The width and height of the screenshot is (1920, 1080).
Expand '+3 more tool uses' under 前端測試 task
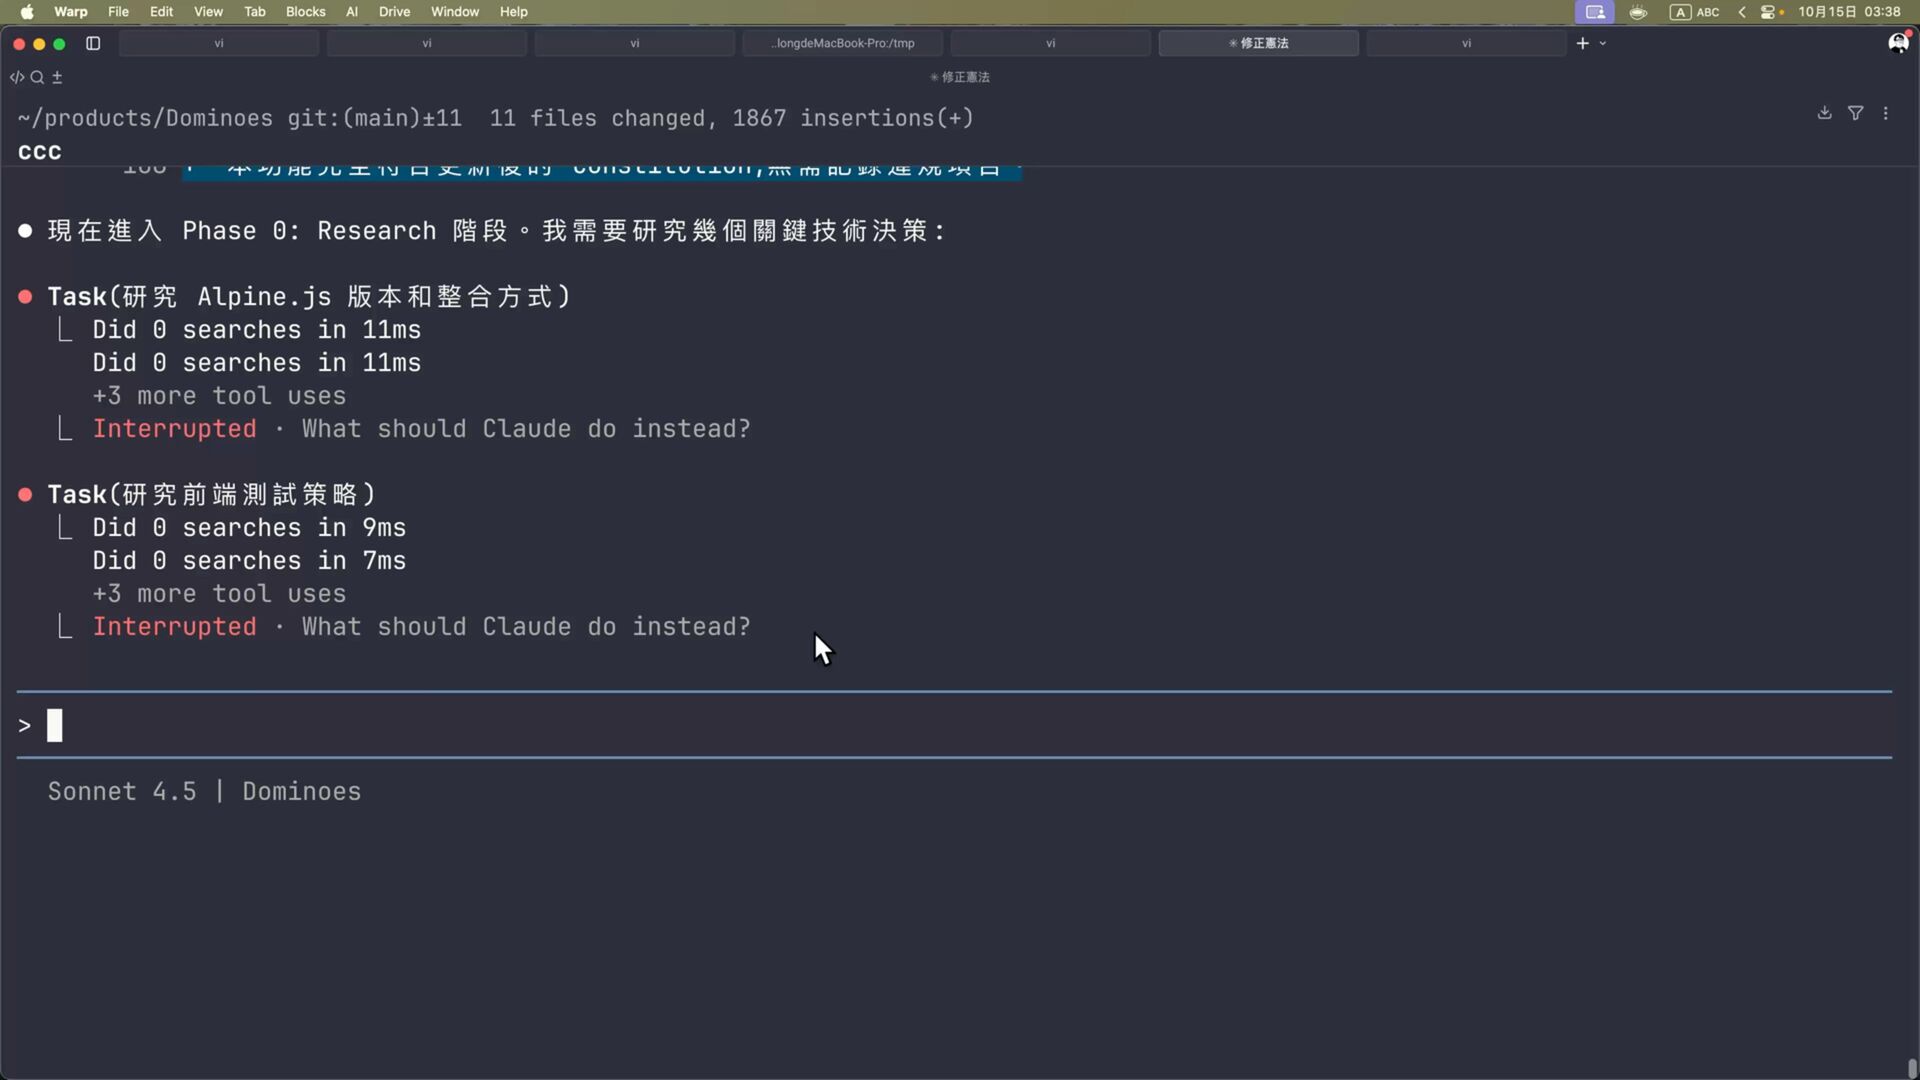coord(219,594)
